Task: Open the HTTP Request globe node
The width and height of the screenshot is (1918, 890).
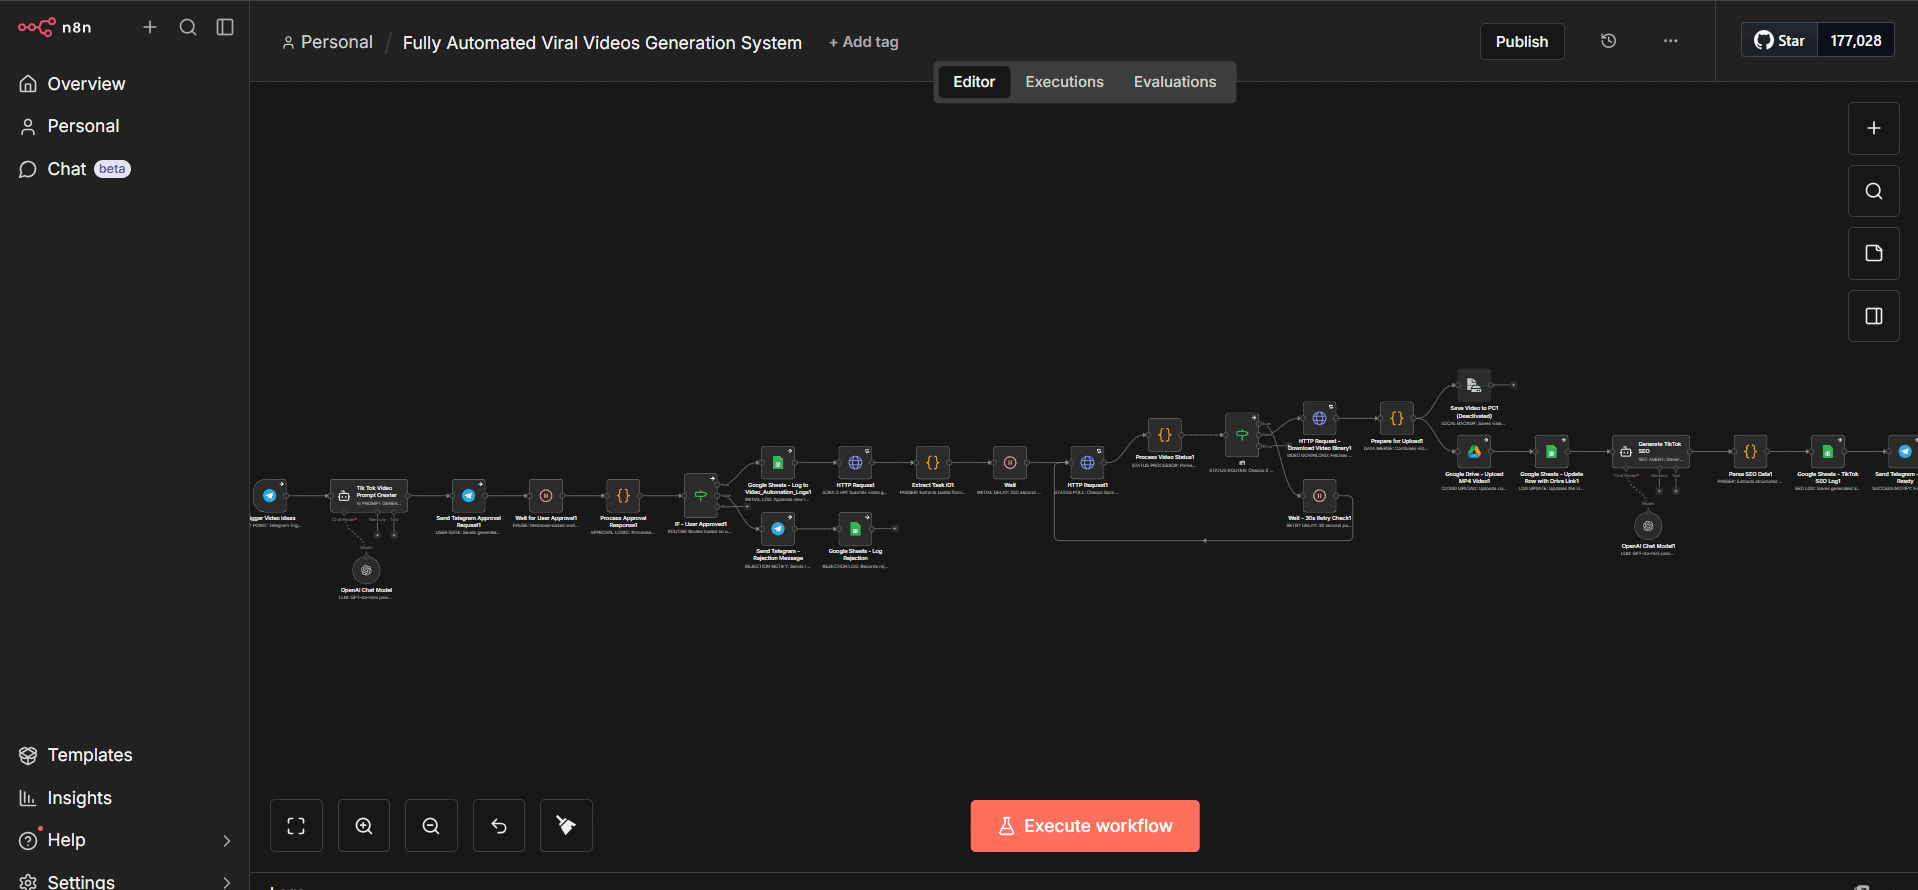Action: [x=855, y=463]
